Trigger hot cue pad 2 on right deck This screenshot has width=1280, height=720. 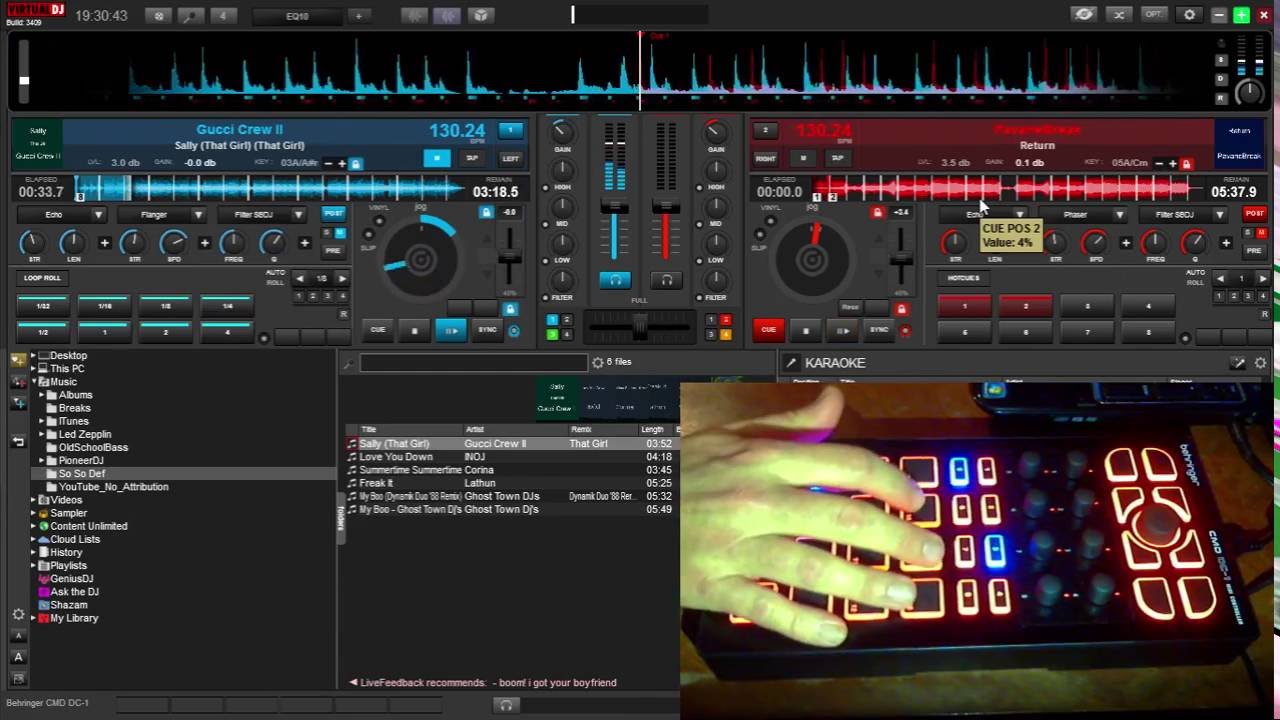tap(1026, 306)
